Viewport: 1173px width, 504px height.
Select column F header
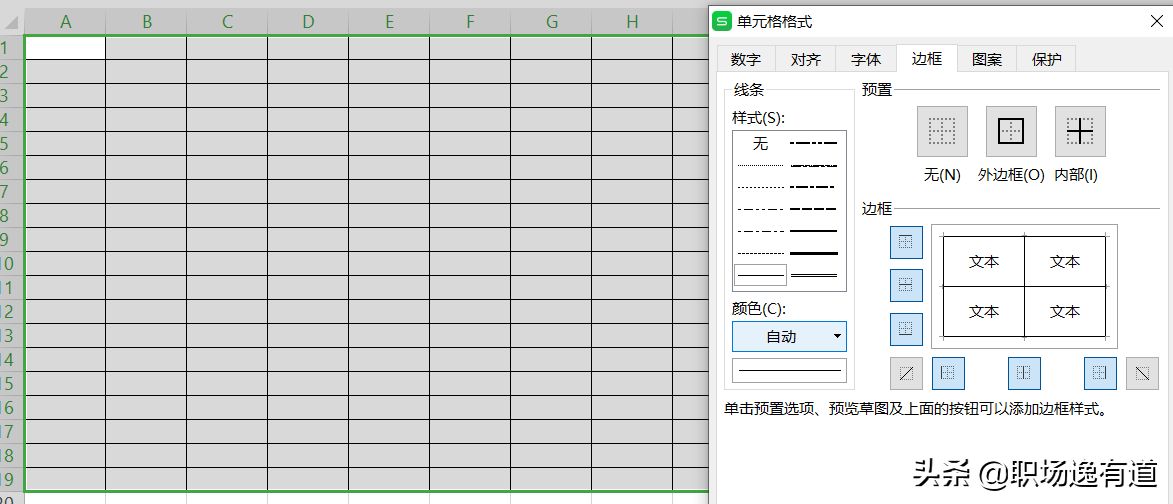[x=470, y=22]
